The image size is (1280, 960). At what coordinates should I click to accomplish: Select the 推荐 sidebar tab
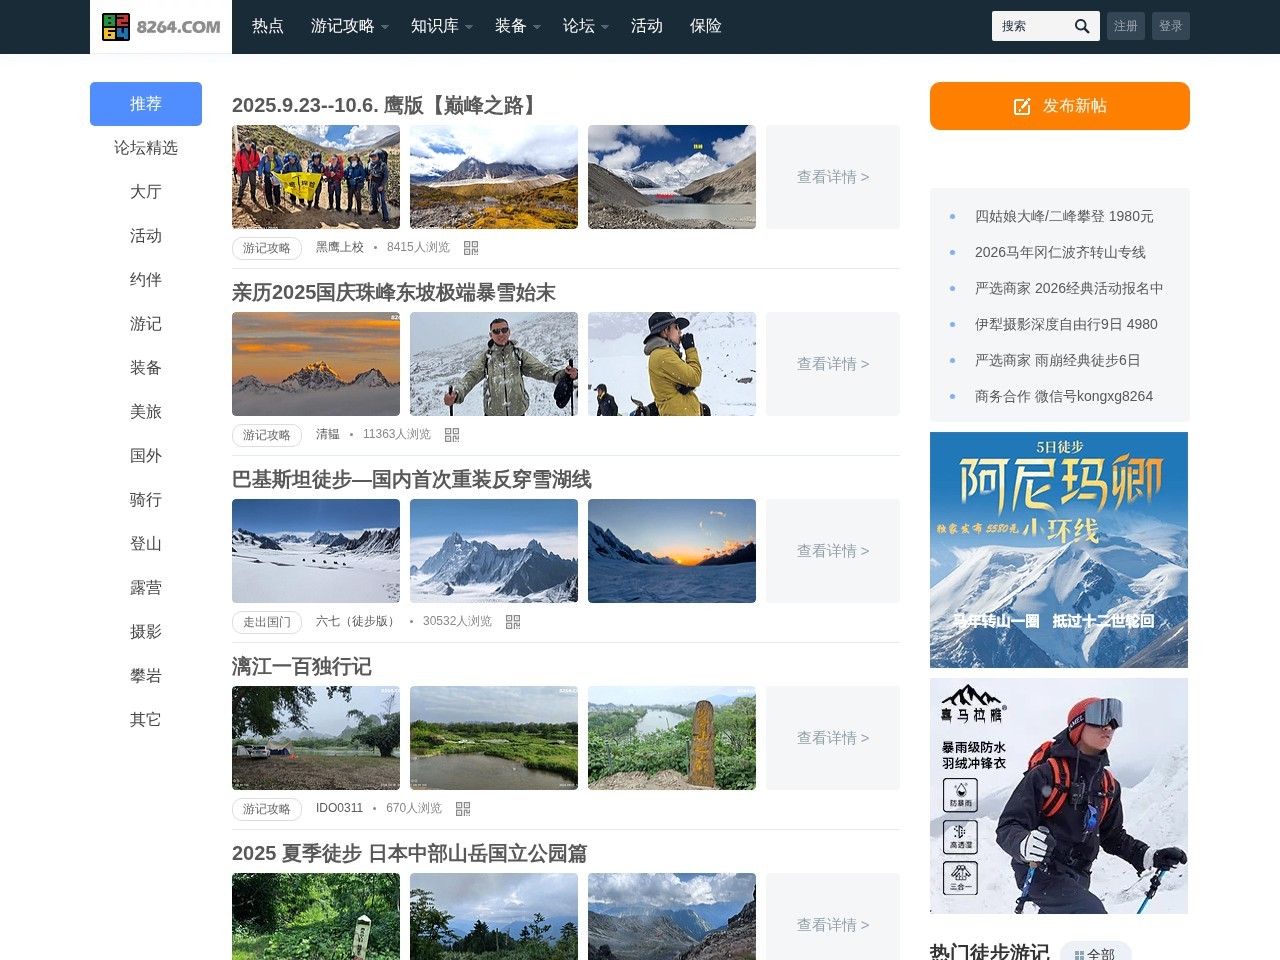pos(146,104)
